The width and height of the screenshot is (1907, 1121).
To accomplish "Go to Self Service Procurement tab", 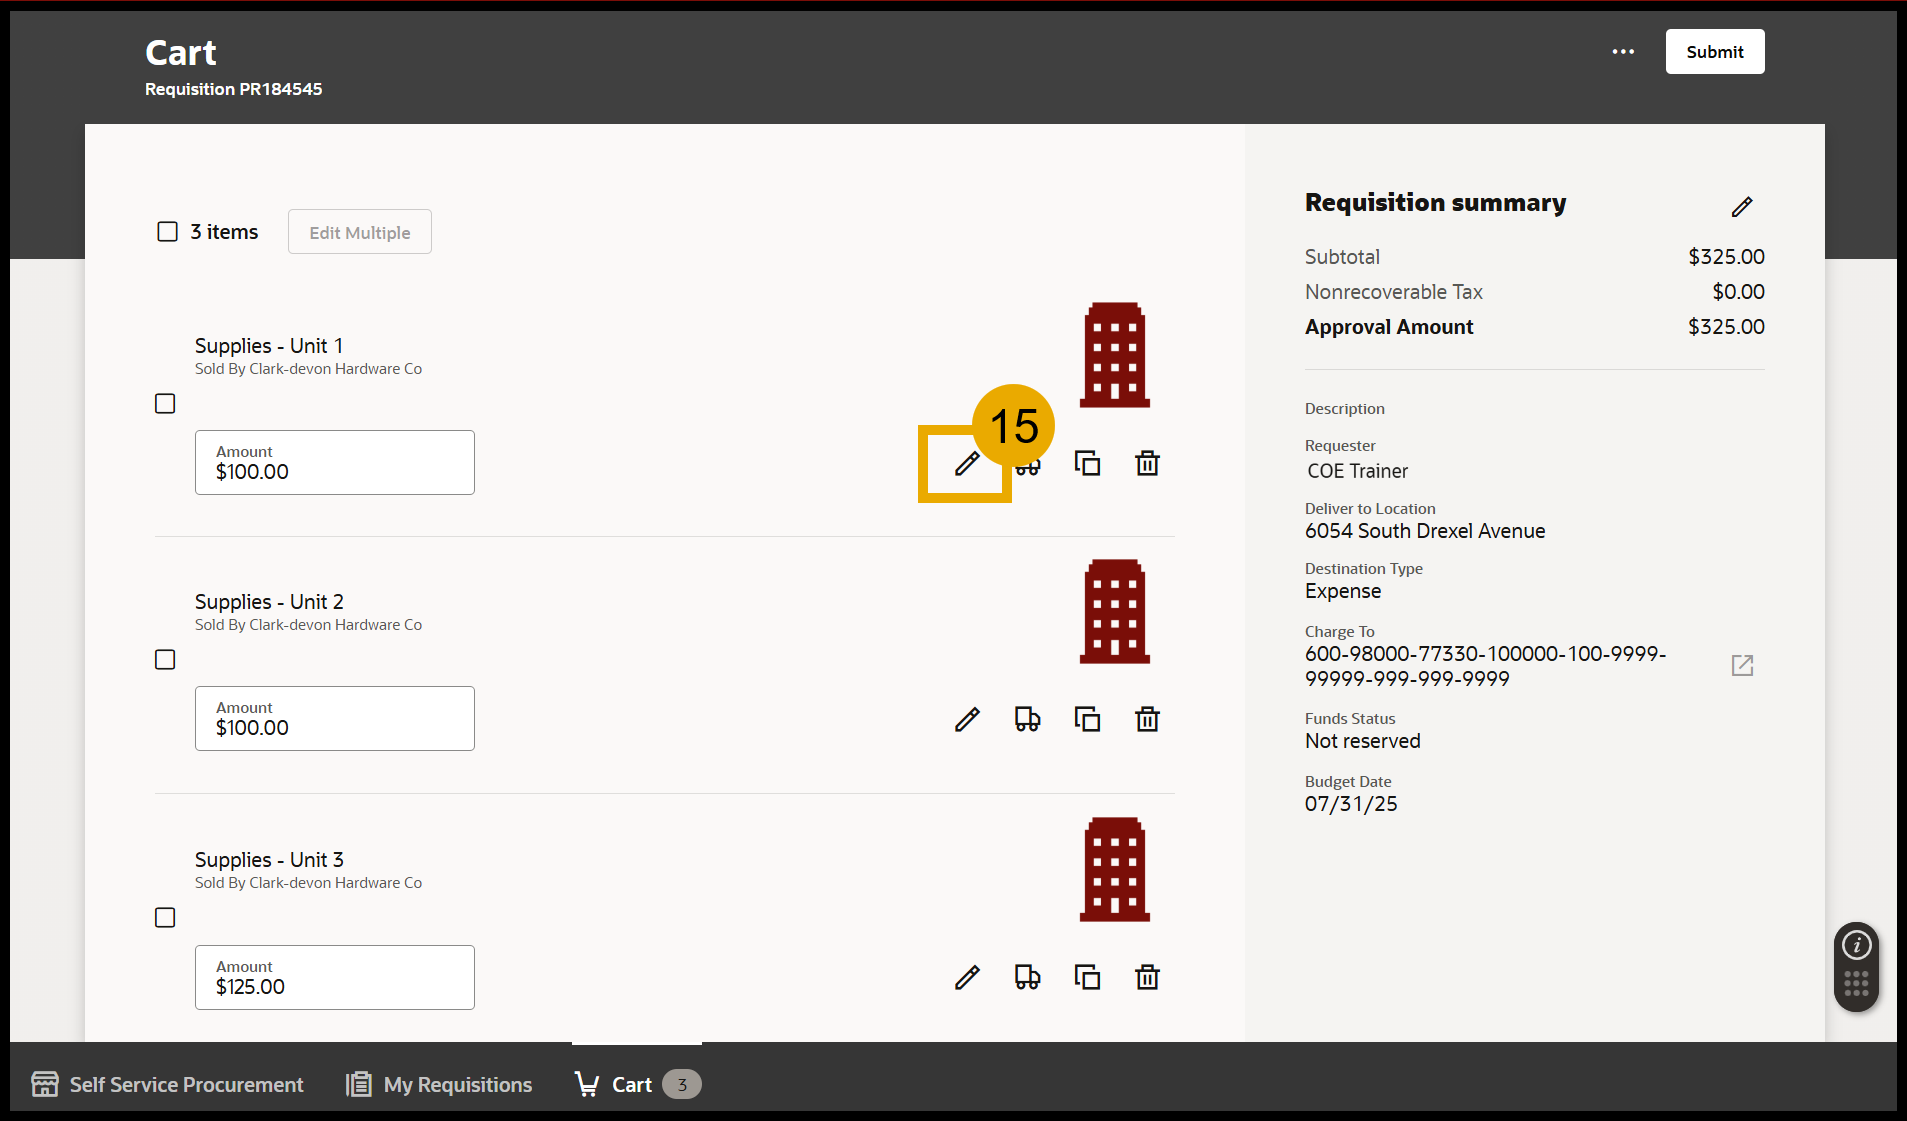I will pyautogui.click(x=167, y=1085).
